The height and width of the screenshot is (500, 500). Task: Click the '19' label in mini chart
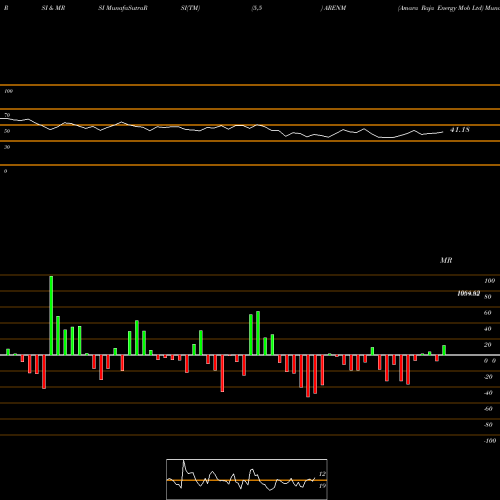tap(322, 486)
